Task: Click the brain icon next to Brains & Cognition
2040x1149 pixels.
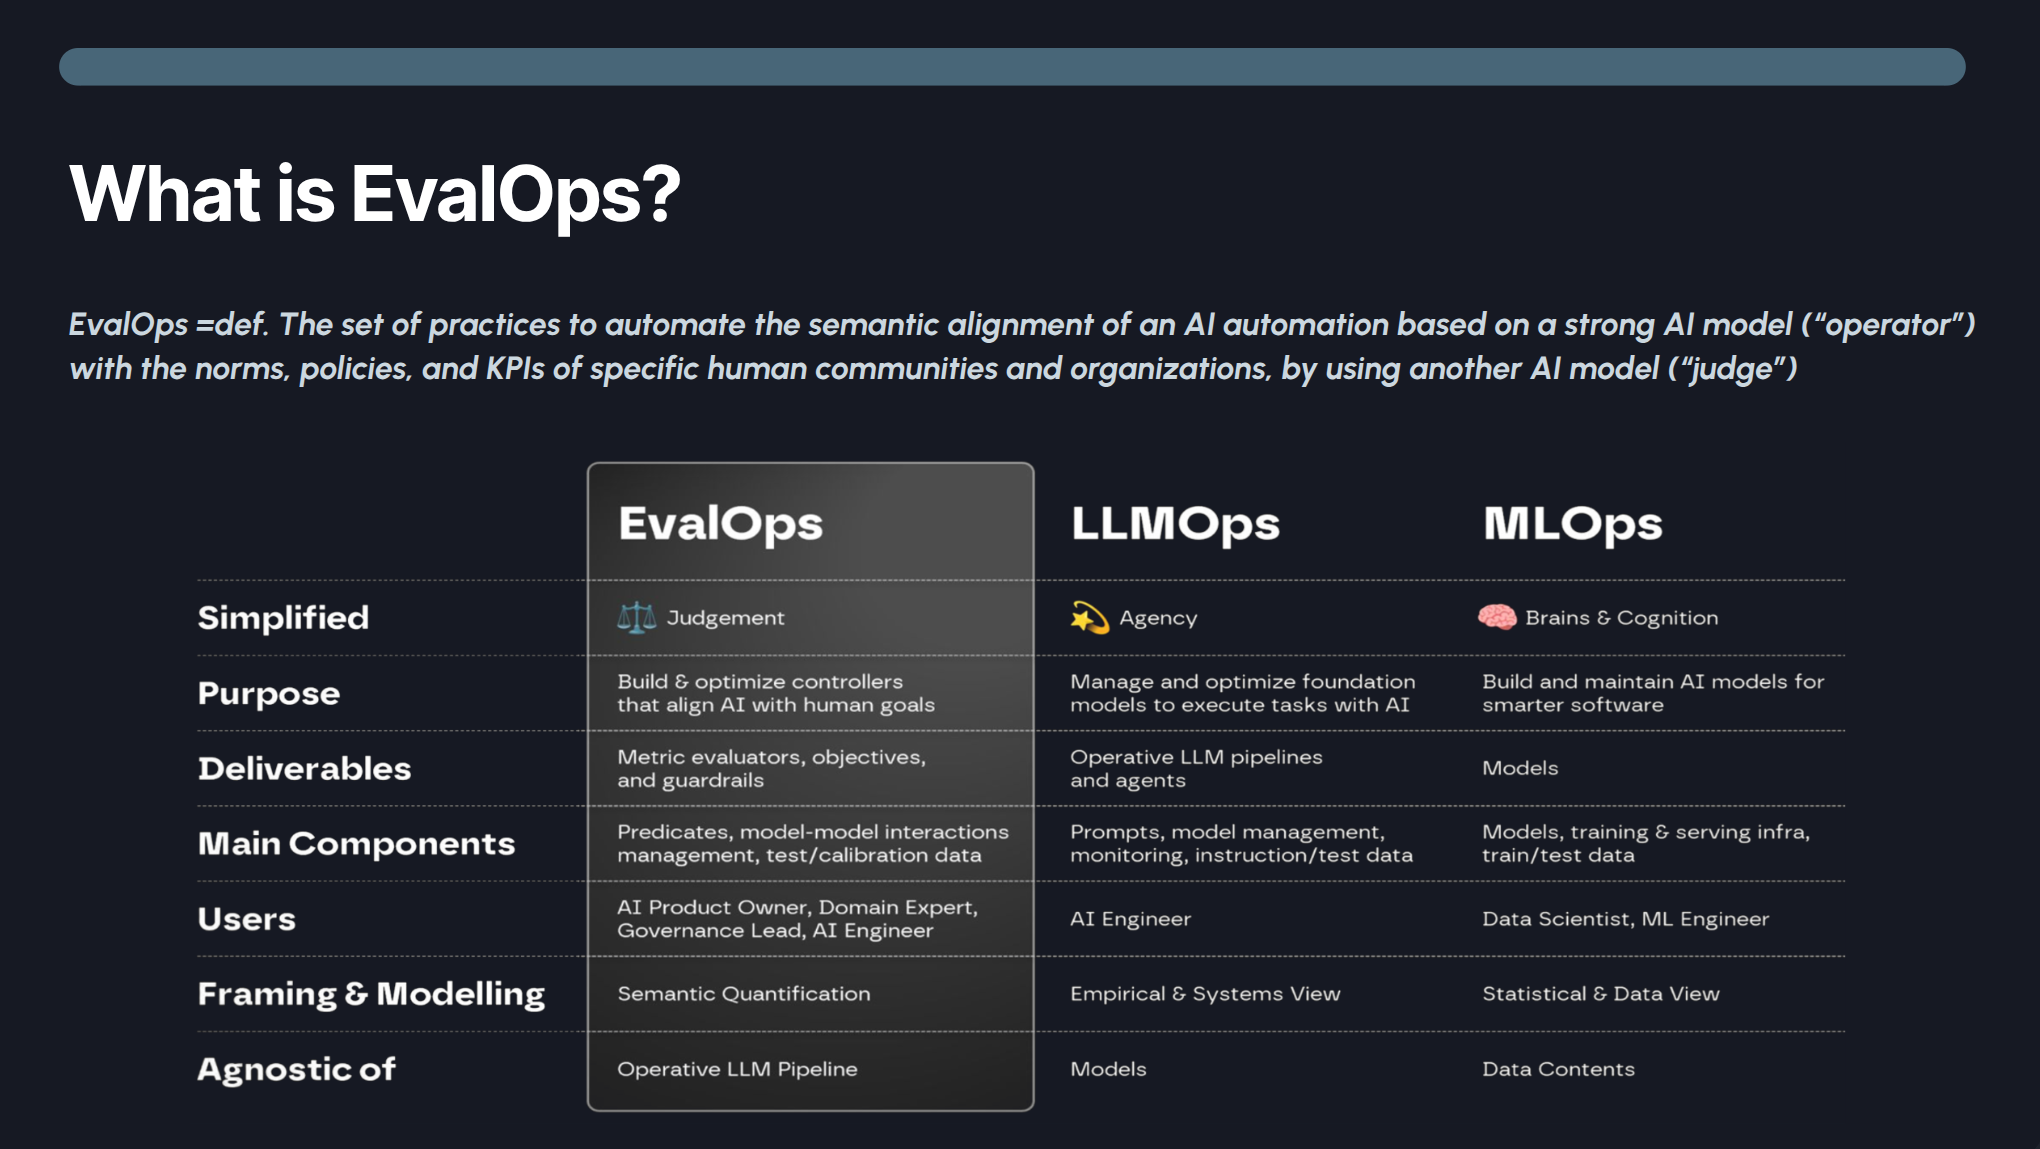Action: pos(1496,616)
